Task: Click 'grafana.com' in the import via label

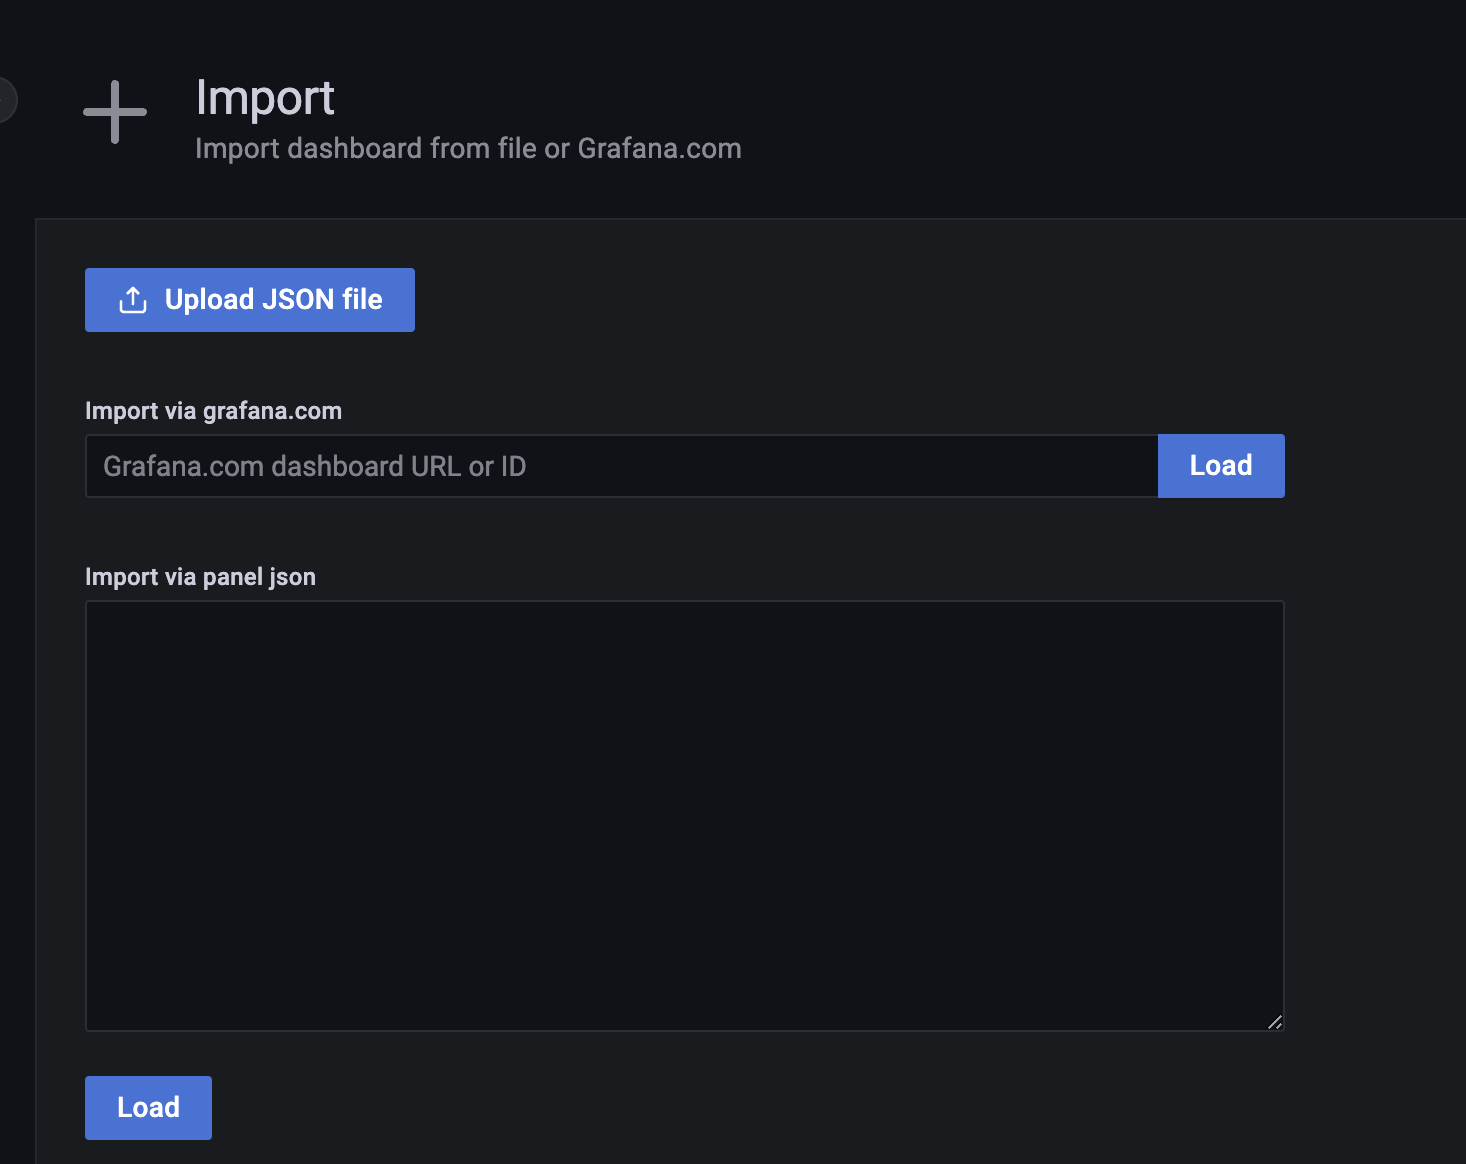Action: click(272, 411)
